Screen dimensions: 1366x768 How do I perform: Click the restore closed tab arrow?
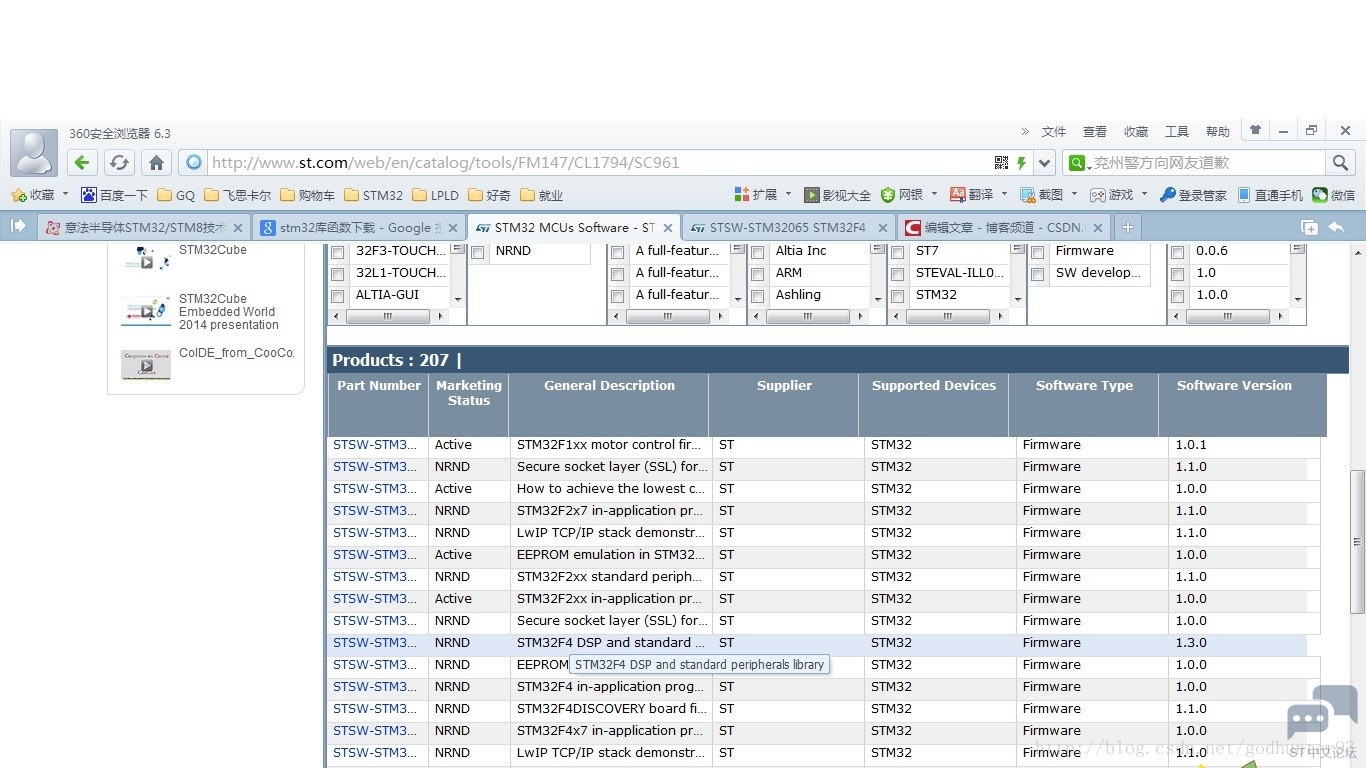[1336, 227]
